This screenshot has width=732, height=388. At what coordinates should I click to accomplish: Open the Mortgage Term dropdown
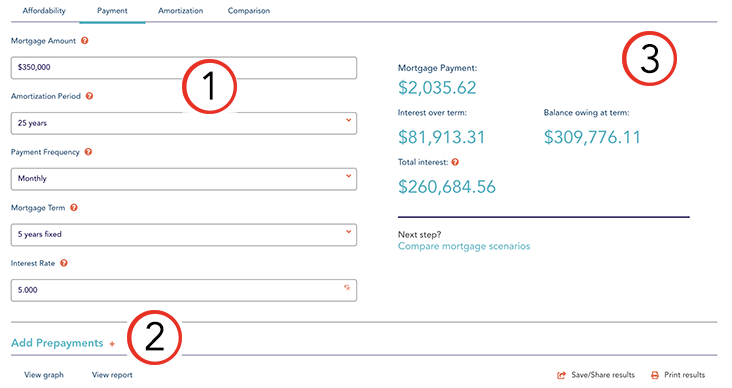(x=184, y=234)
